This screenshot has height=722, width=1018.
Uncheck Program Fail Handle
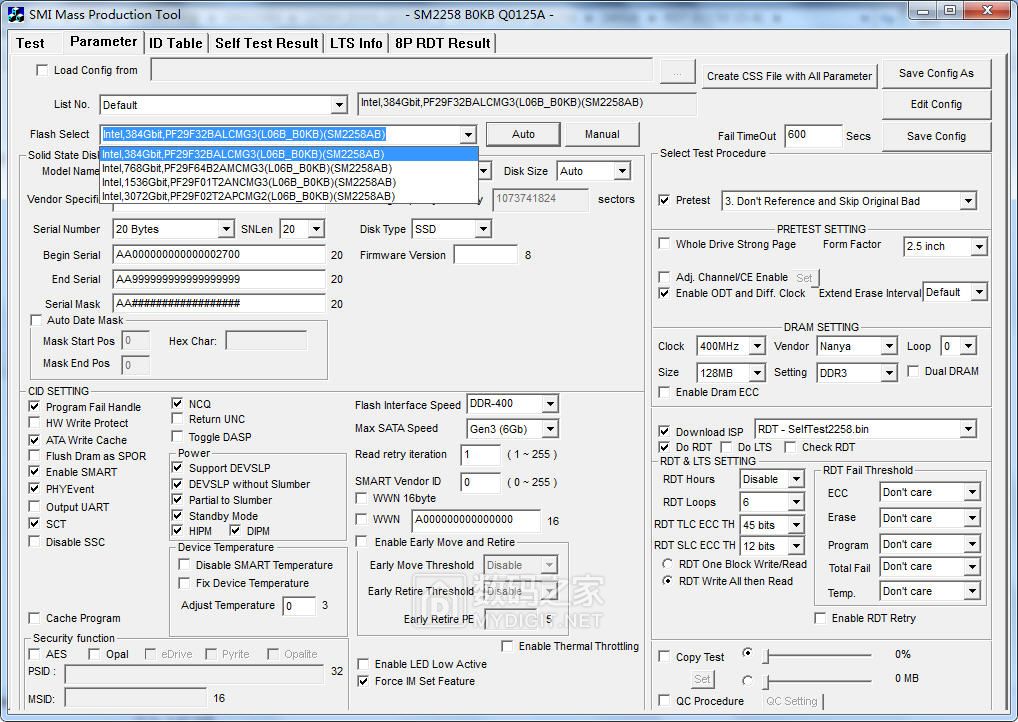pyautogui.click(x=34, y=406)
